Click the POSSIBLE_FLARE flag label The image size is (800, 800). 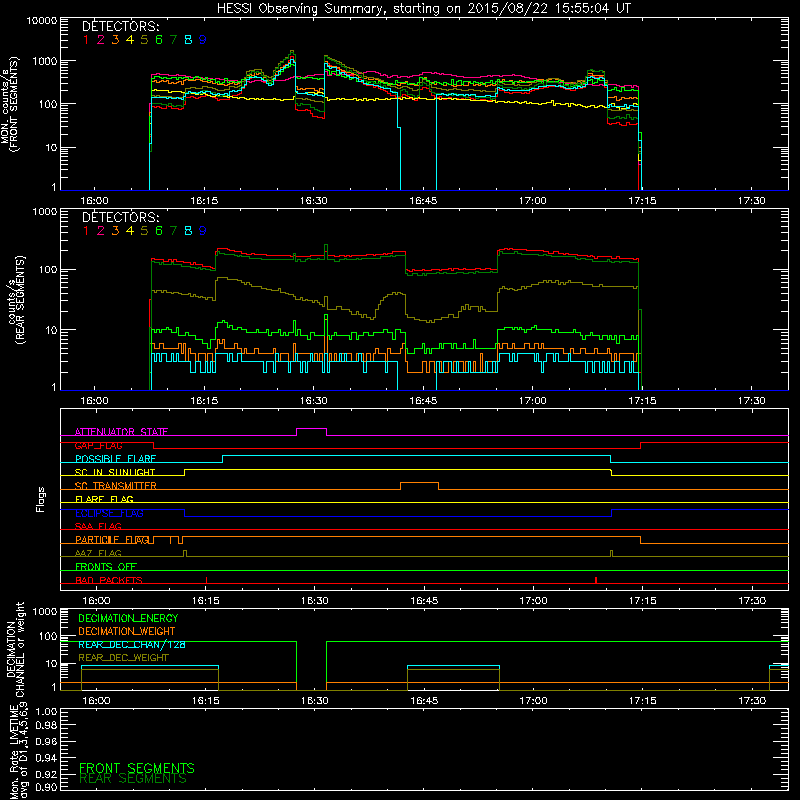tap(115, 459)
